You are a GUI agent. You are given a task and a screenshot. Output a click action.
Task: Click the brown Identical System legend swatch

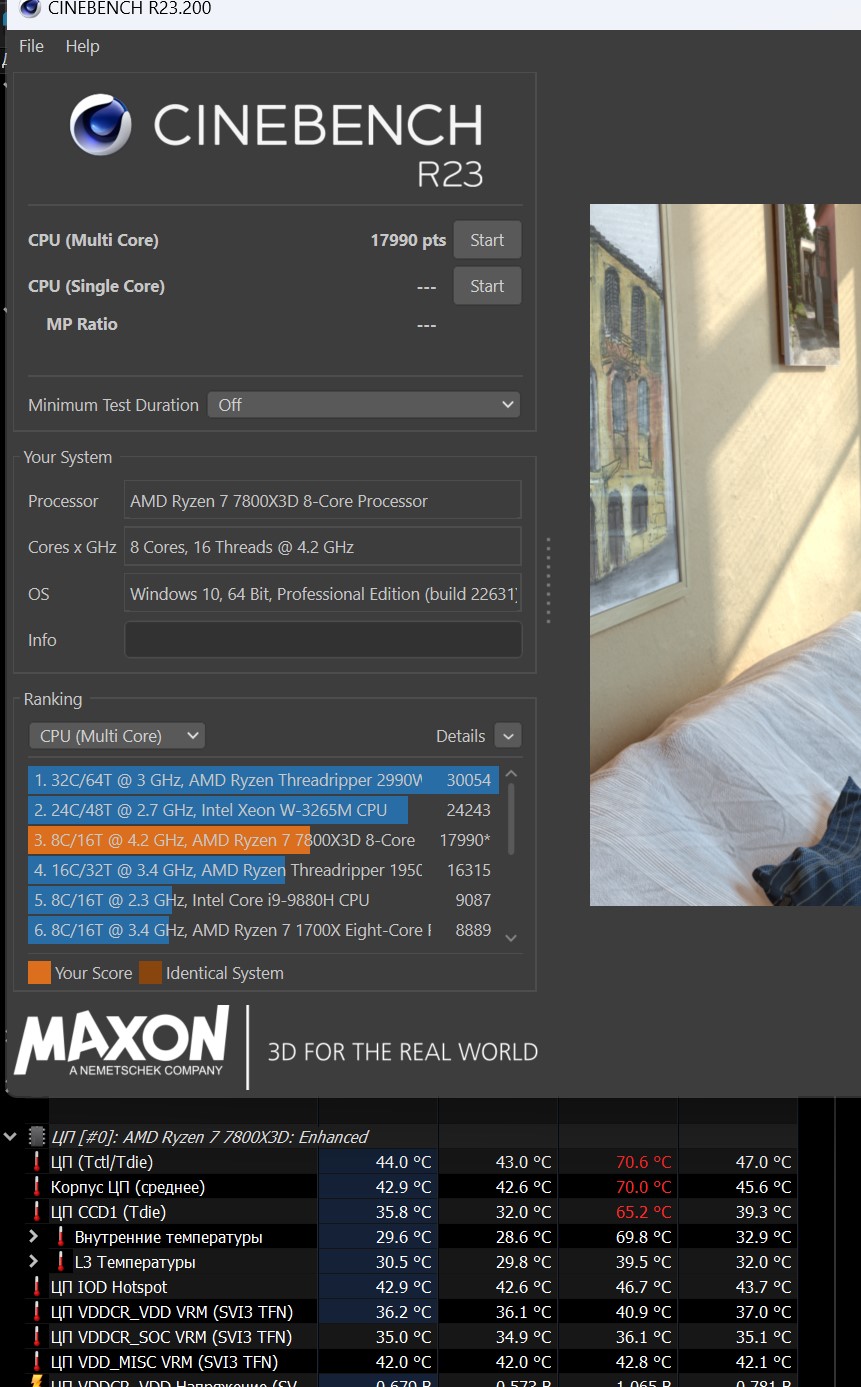pyautogui.click(x=151, y=973)
